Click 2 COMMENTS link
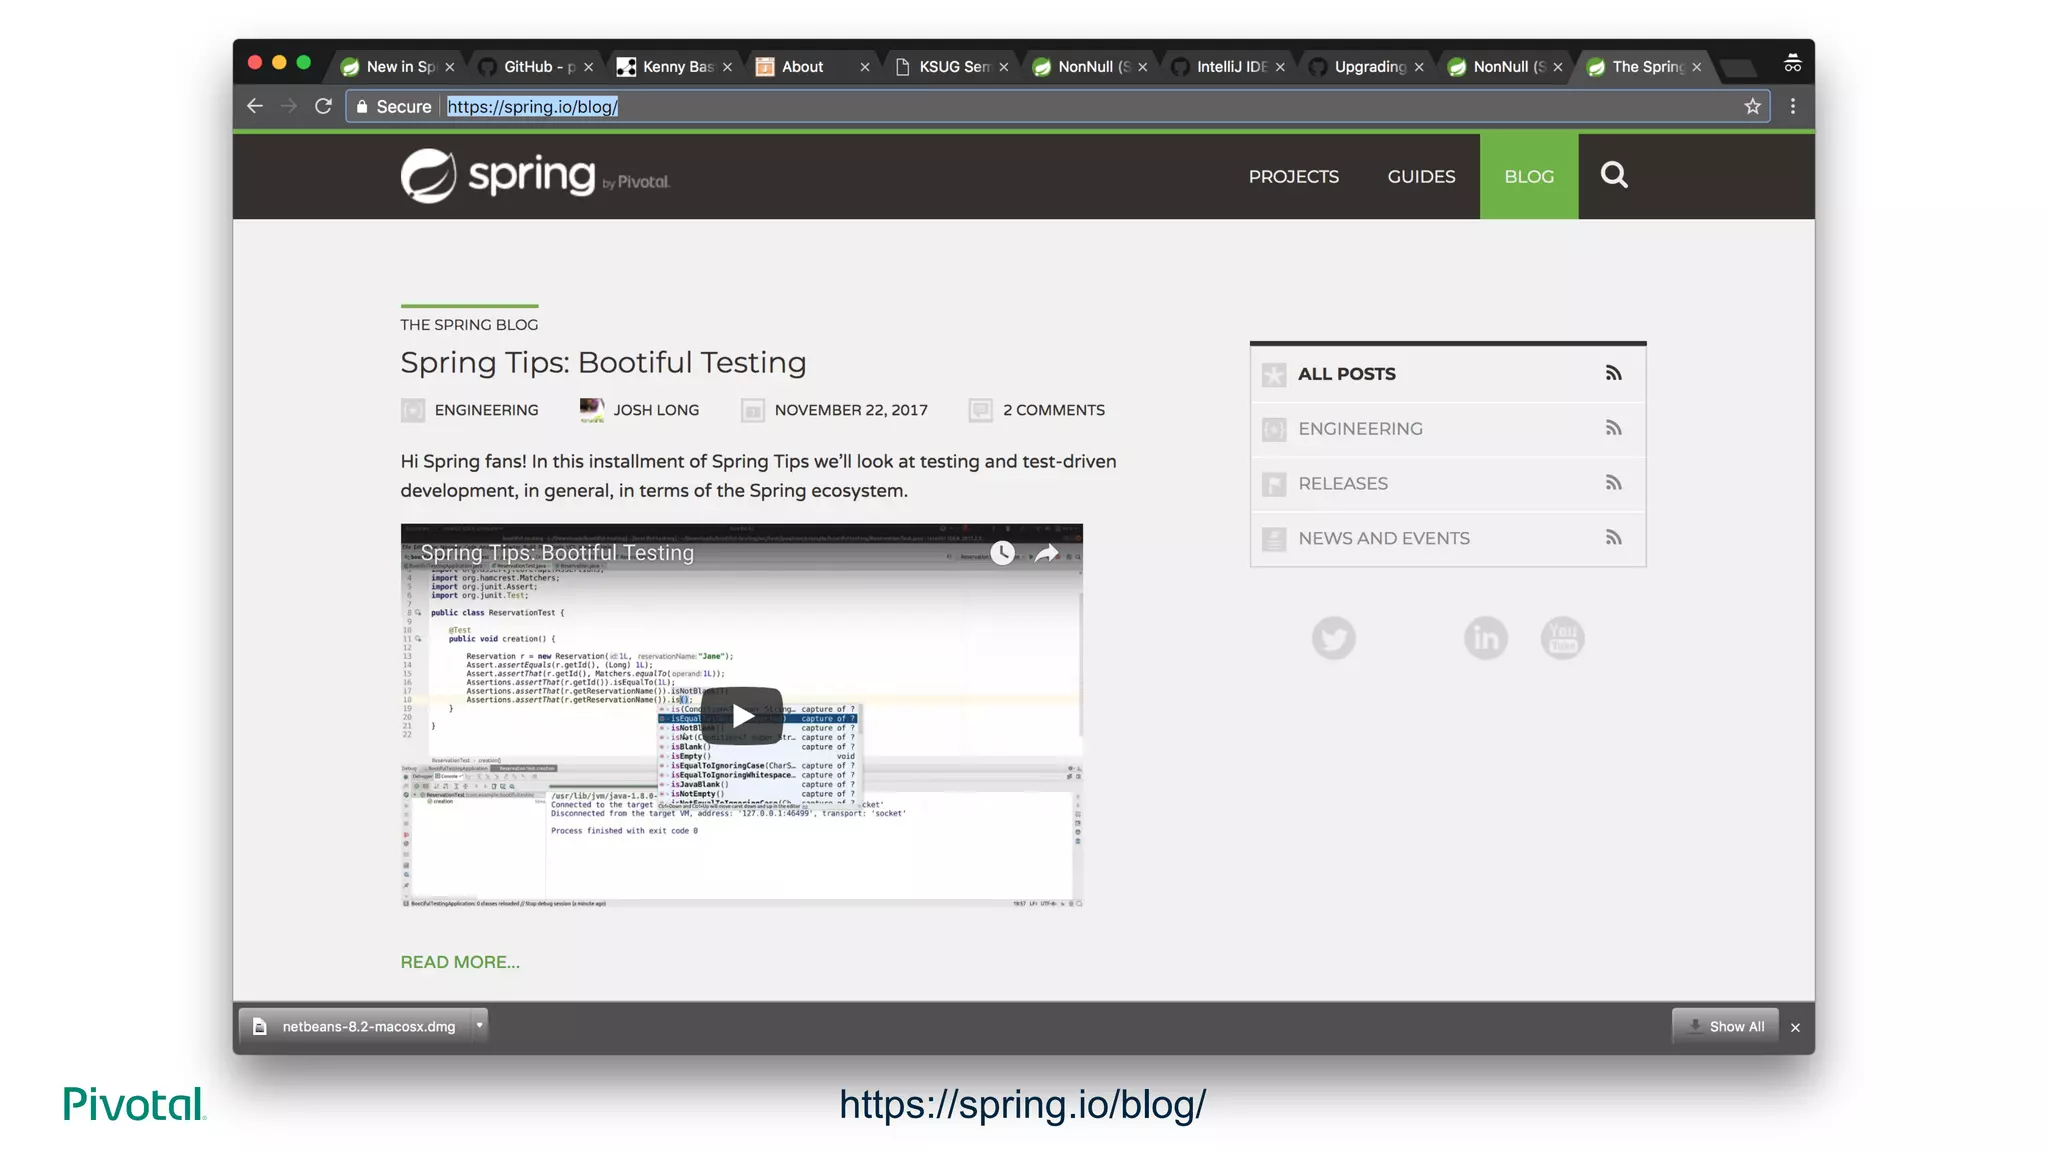This screenshot has width=2048, height=1152. [x=1054, y=410]
